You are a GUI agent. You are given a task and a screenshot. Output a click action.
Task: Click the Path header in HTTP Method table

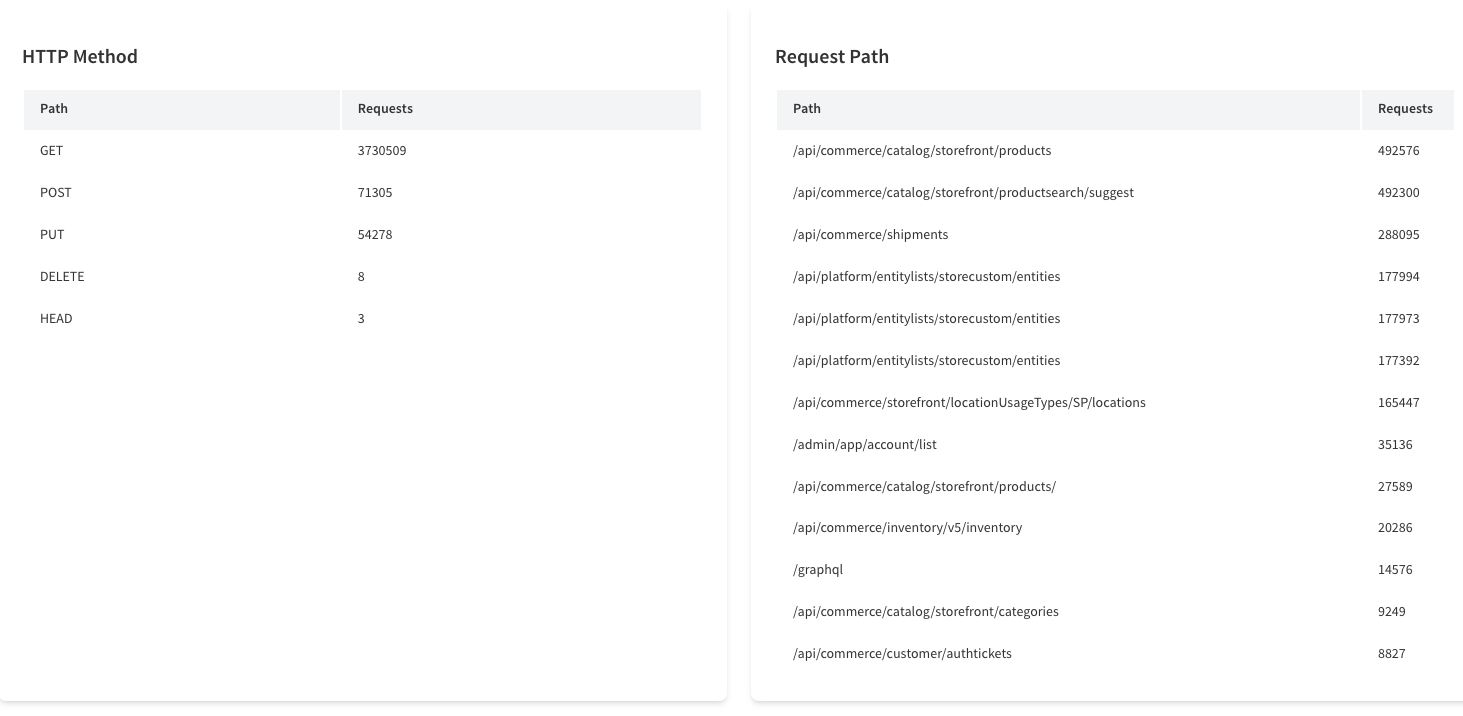tap(53, 109)
